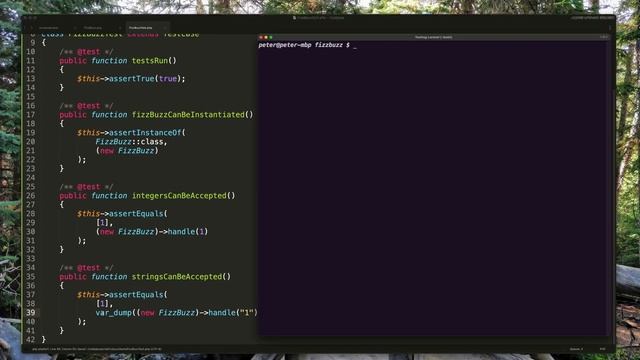Click the @test comment on line 34
640x360 pixels.
point(86,268)
